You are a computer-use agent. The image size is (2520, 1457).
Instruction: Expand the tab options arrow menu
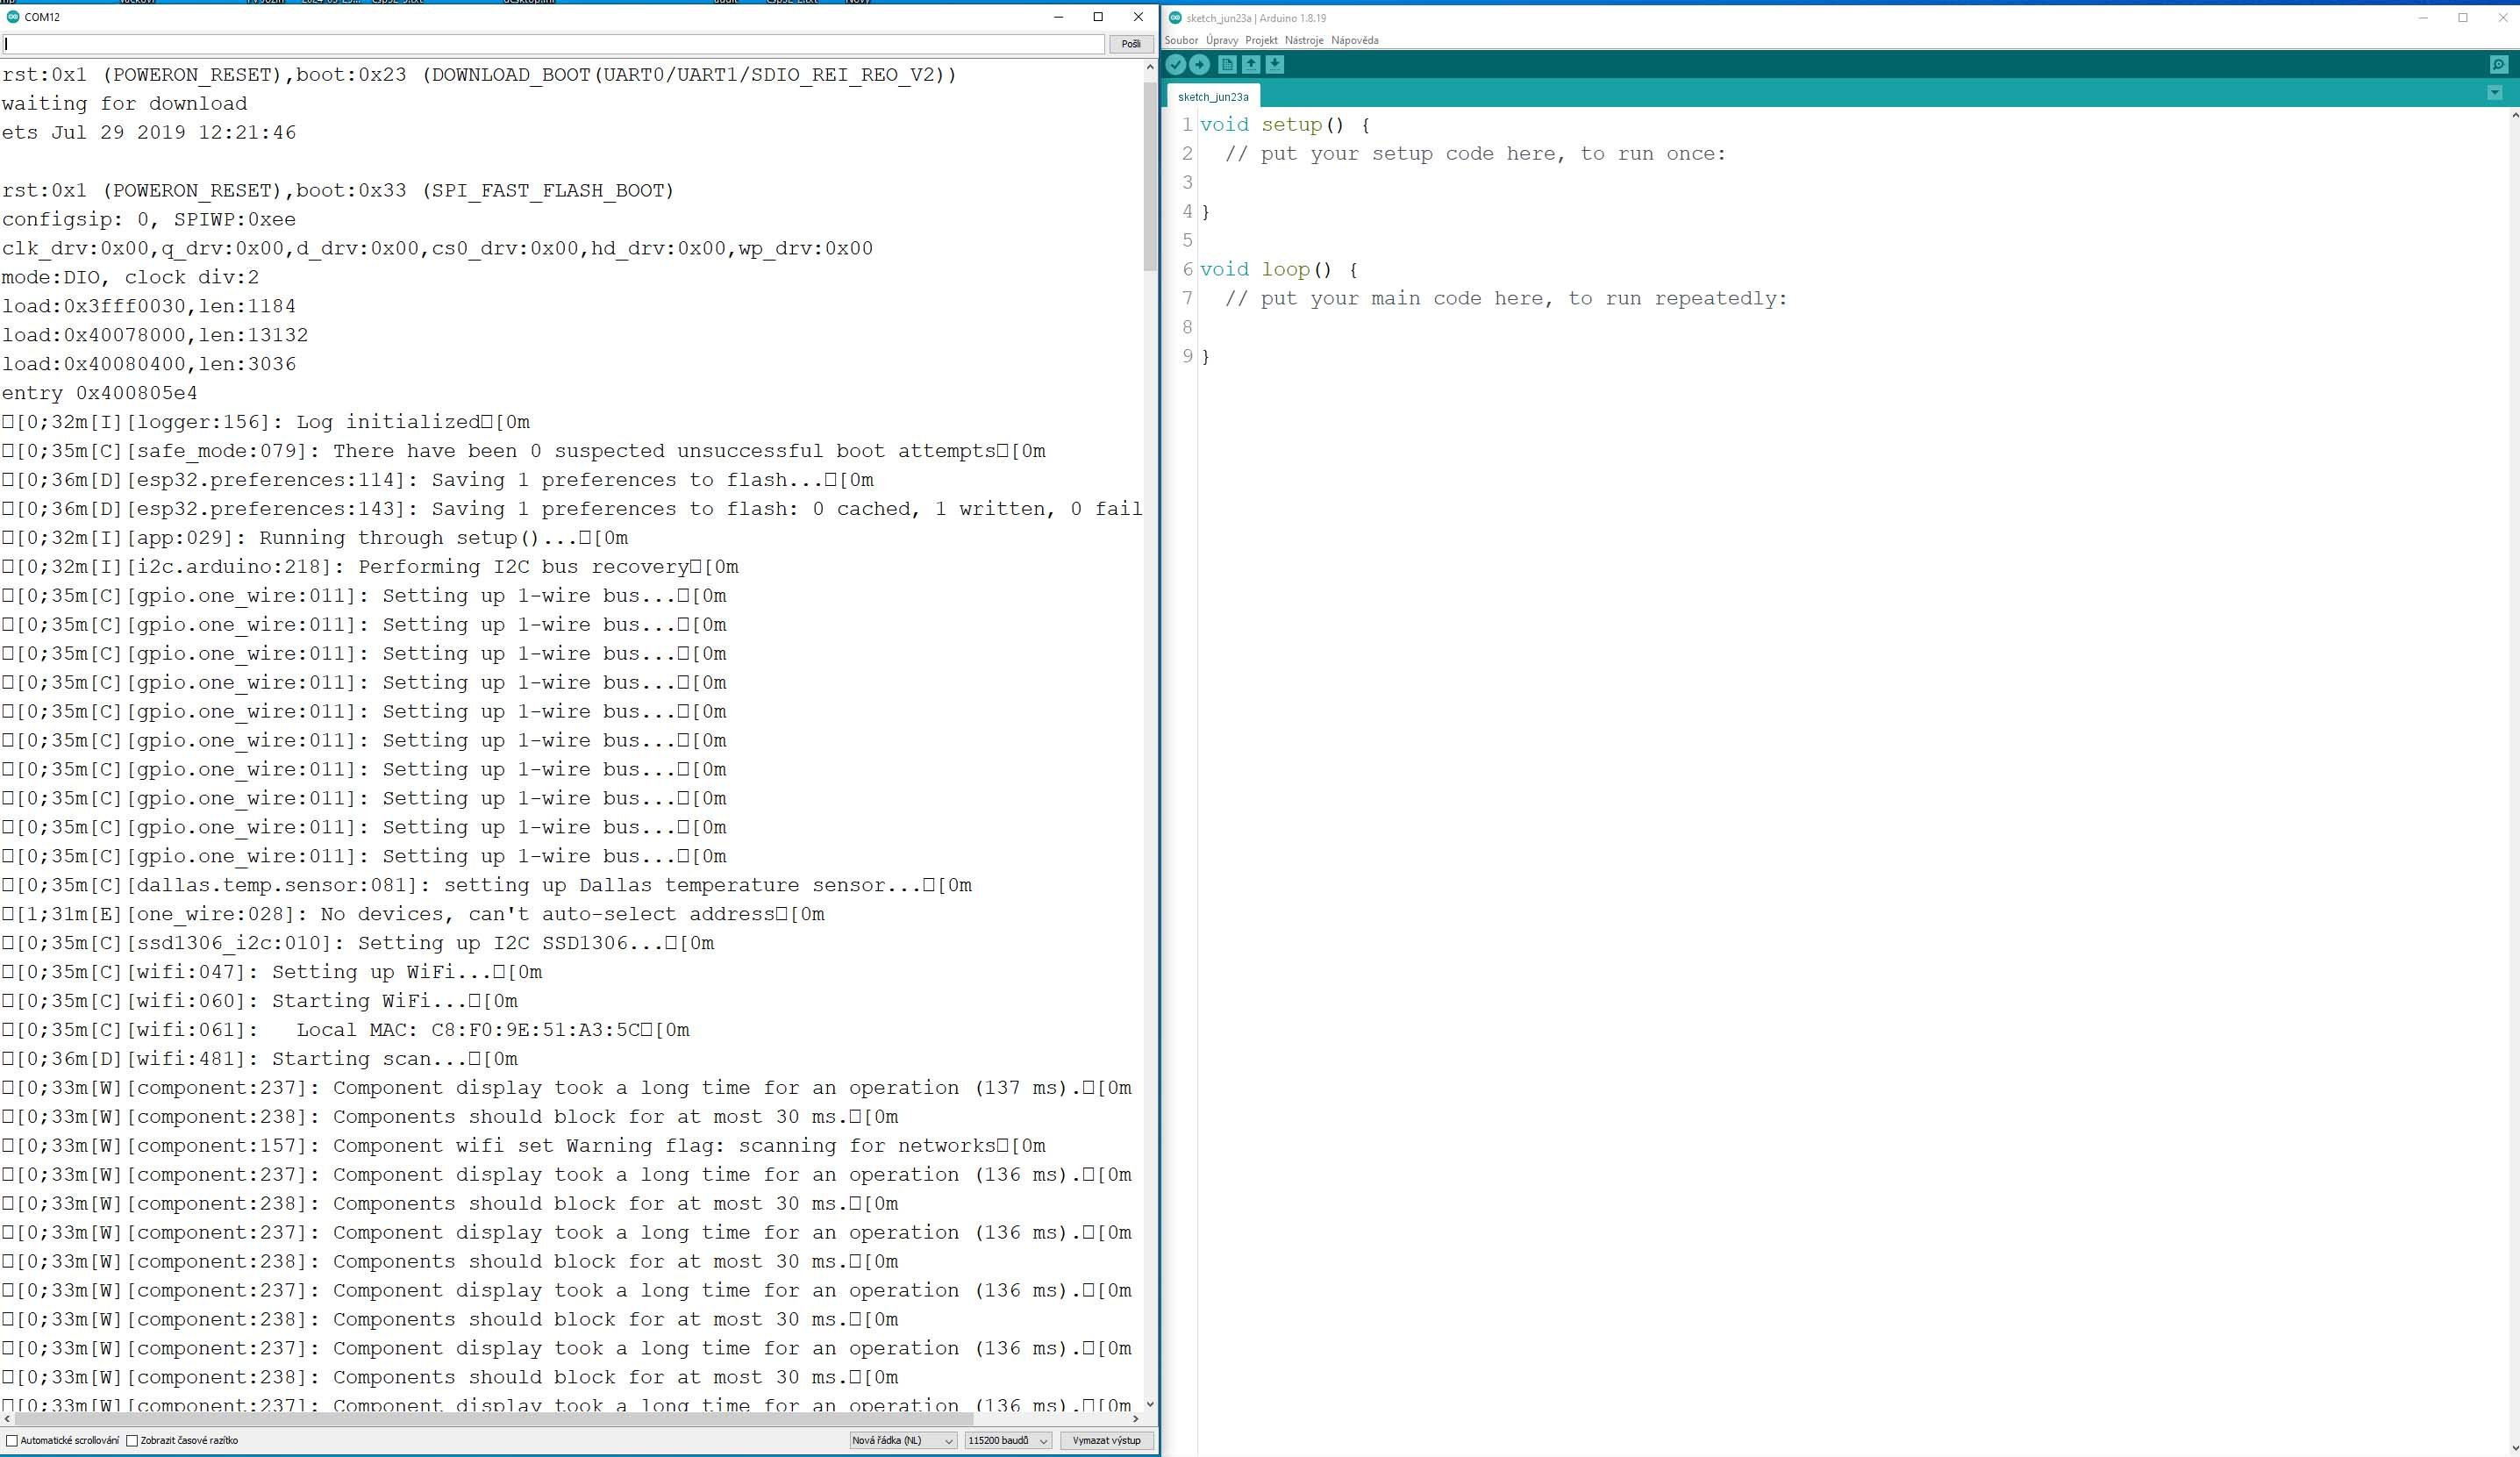2494,93
